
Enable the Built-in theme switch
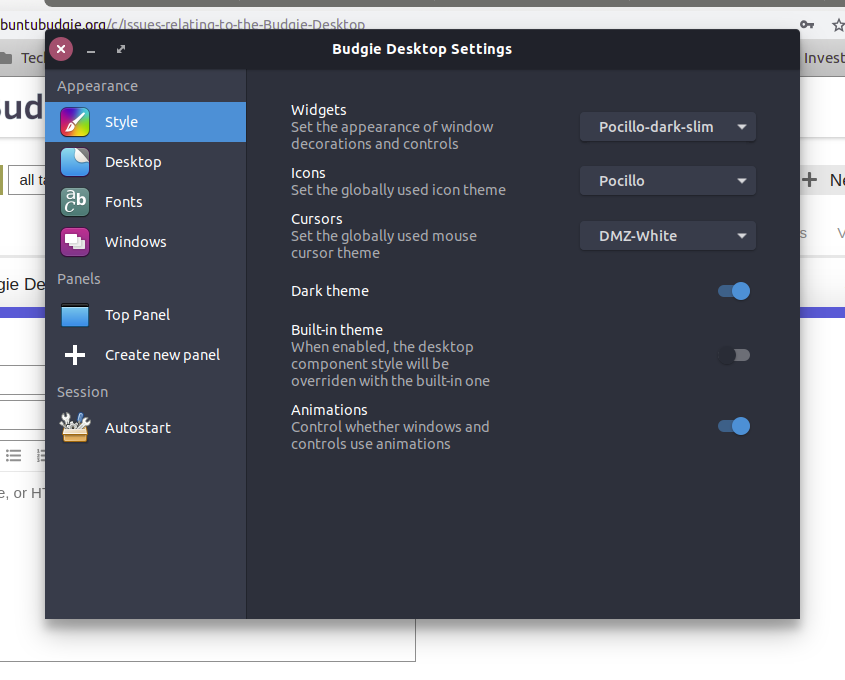(734, 355)
